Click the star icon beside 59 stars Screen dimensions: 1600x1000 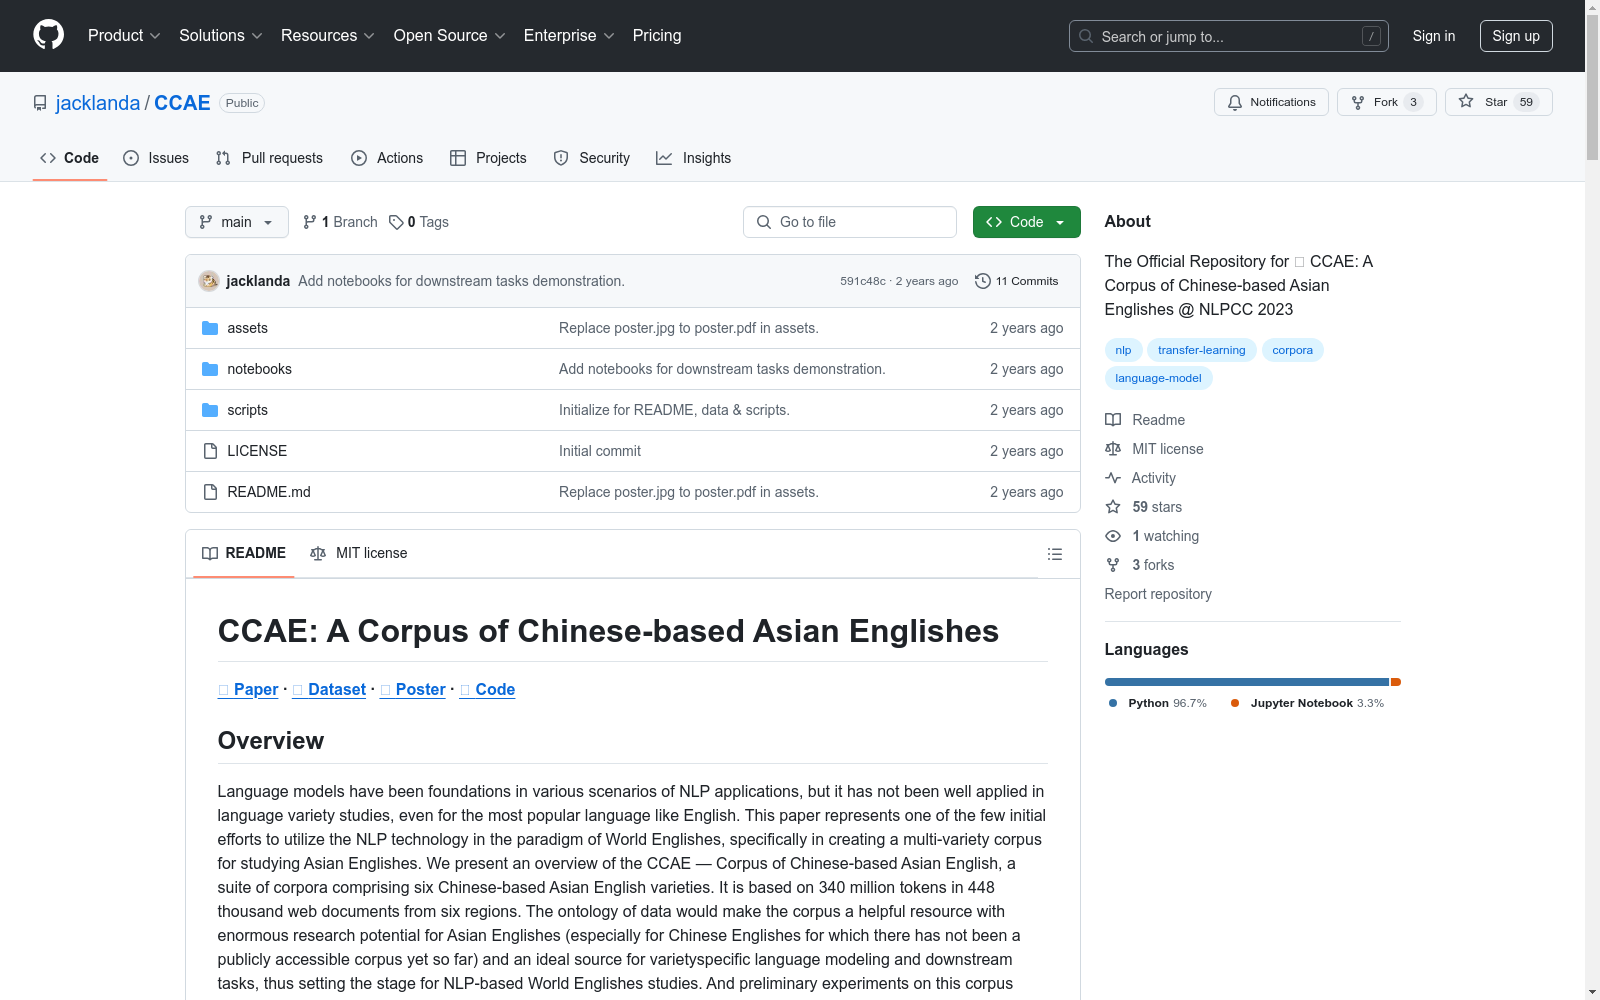click(1113, 507)
